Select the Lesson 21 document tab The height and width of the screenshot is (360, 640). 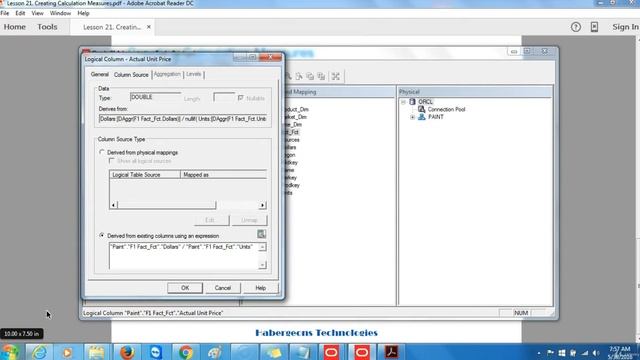111,27
